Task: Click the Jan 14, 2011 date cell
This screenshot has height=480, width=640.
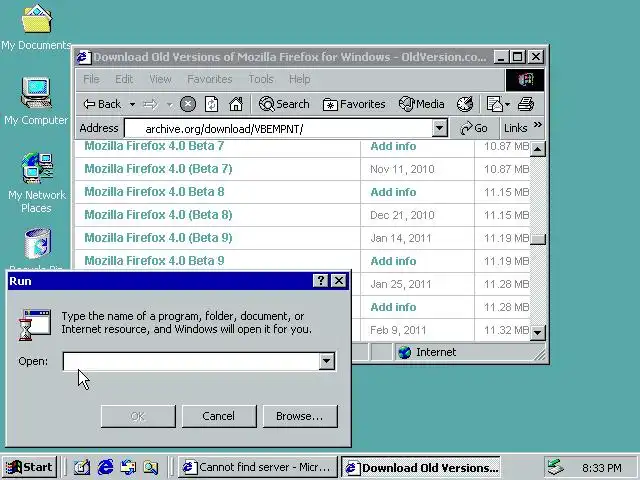Action: coord(400,238)
